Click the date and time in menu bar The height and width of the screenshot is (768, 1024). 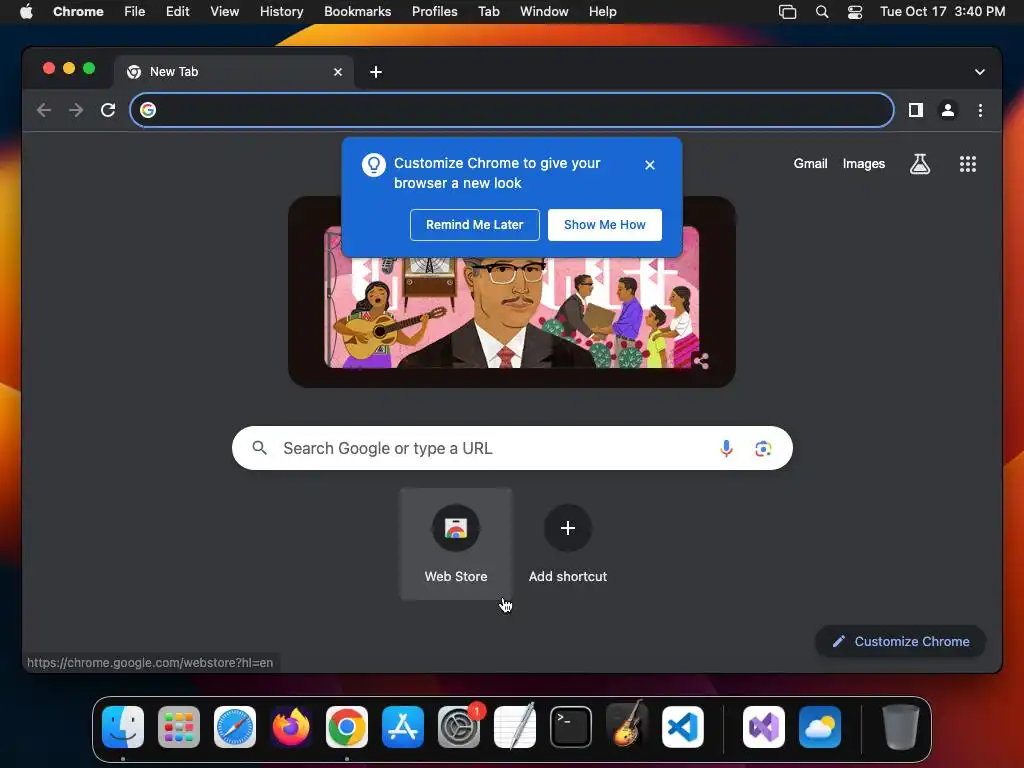tap(942, 11)
